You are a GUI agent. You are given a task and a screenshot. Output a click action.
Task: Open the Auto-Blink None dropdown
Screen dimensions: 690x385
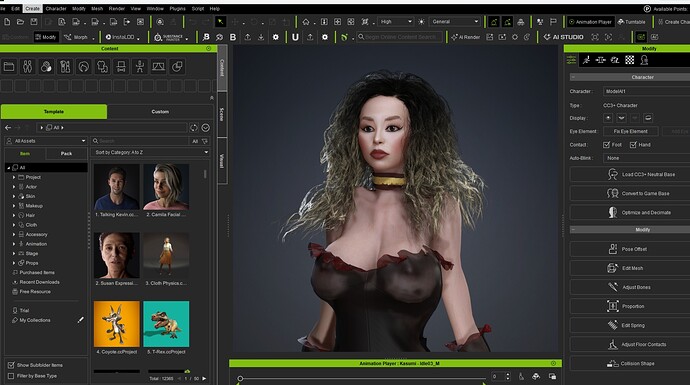point(646,158)
